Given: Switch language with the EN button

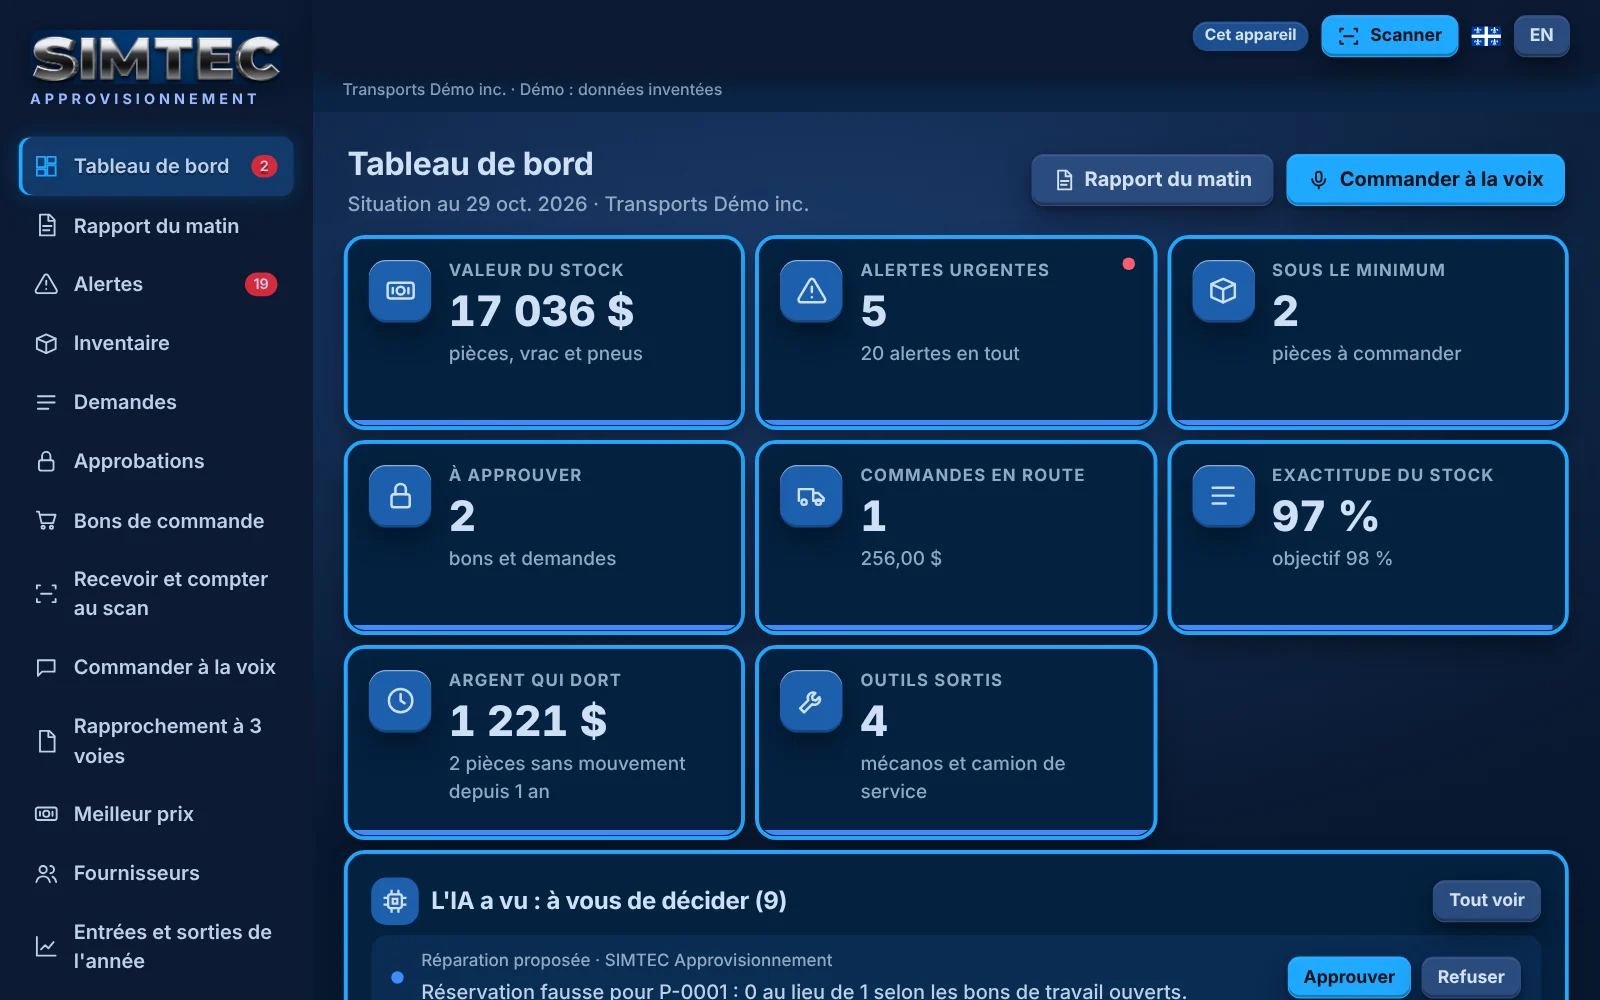Looking at the screenshot, I should 1541,35.
